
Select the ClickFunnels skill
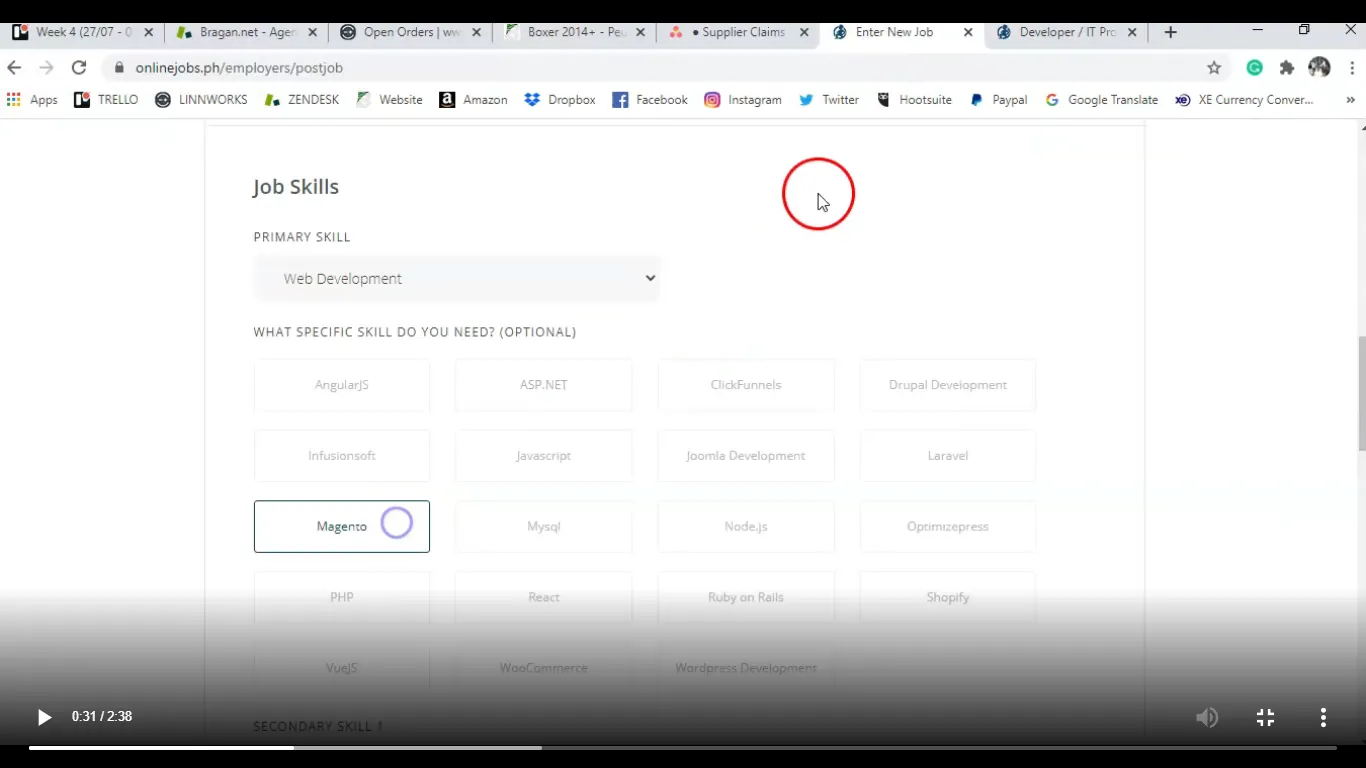click(746, 385)
